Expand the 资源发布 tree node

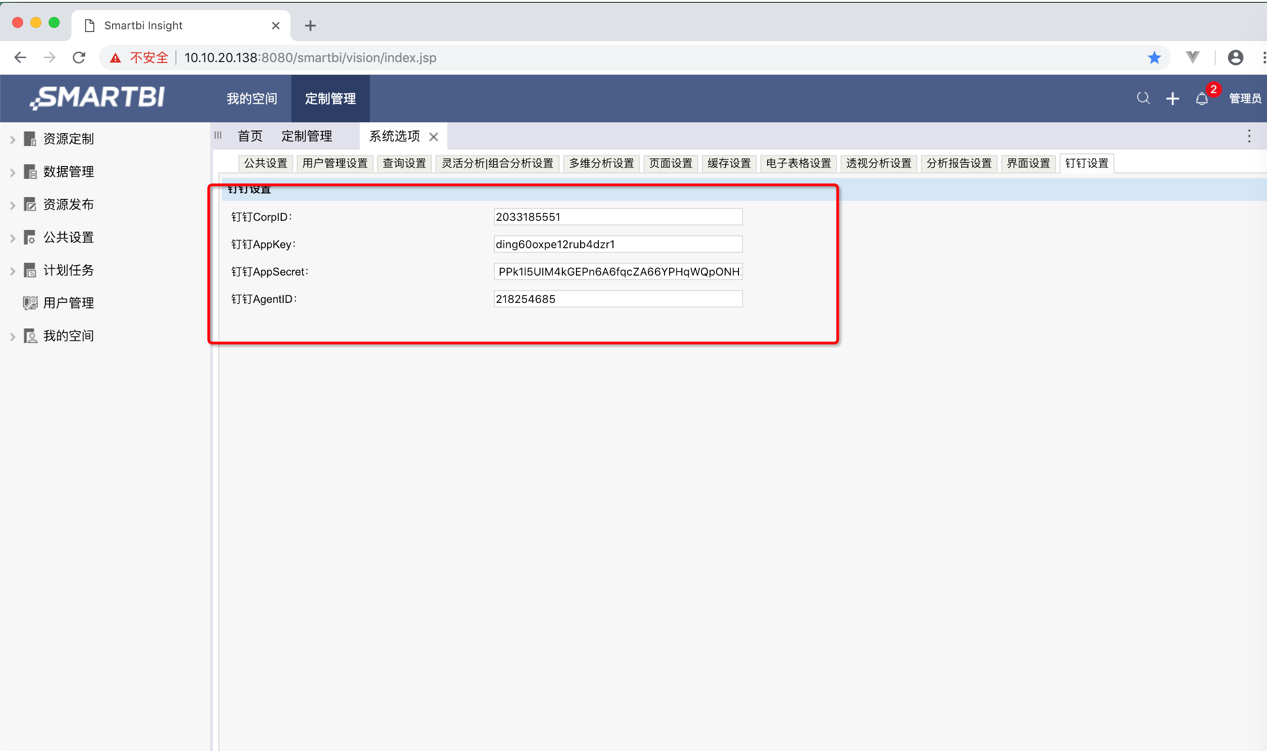click(x=12, y=205)
